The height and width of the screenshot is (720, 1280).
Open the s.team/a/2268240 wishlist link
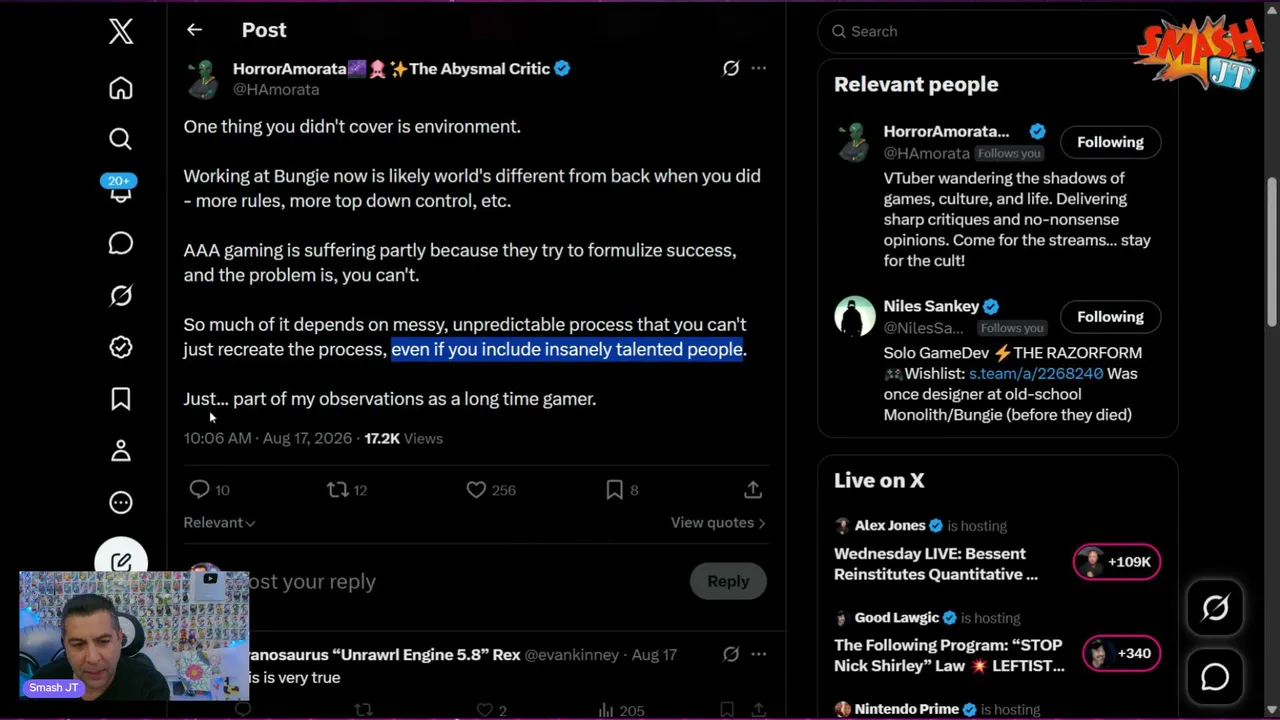(x=1036, y=373)
